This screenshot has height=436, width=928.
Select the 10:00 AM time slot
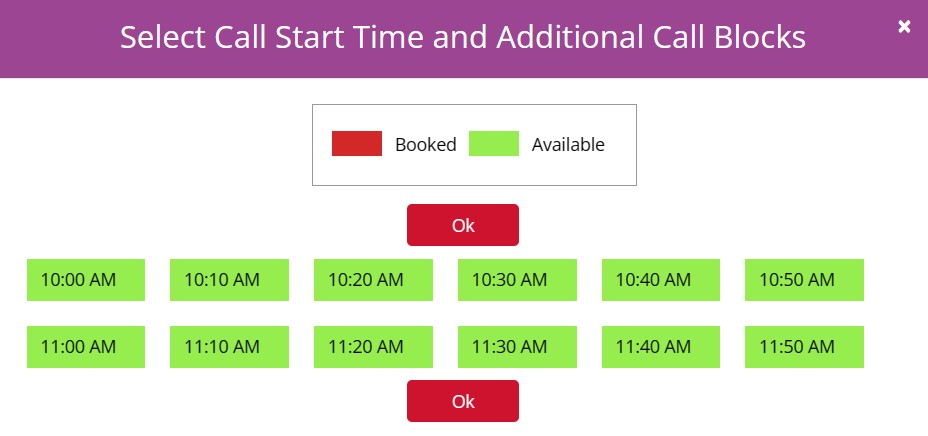(86, 280)
